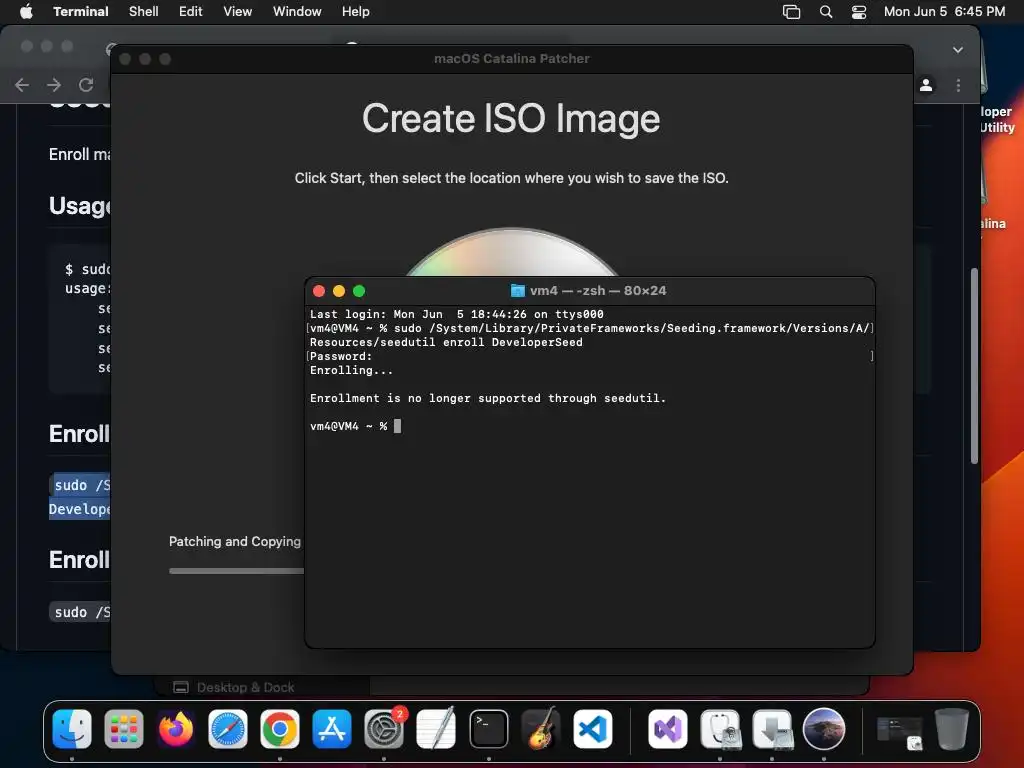Launch Firefox from the Dock
This screenshot has height=768, width=1024.
(x=176, y=729)
